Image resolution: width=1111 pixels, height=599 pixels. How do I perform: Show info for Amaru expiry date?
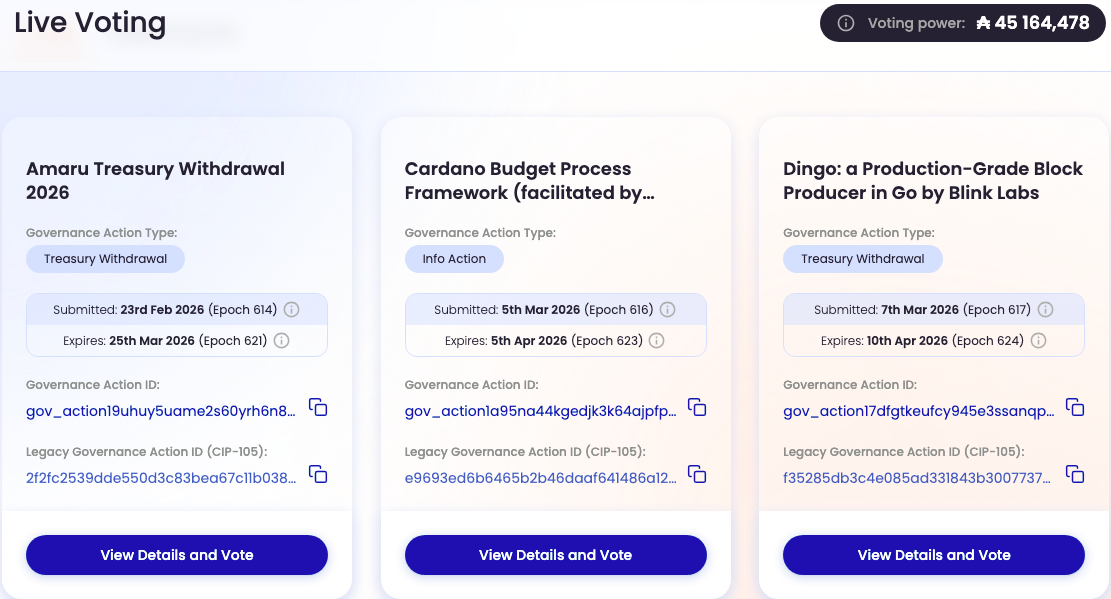tap(281, 341)
